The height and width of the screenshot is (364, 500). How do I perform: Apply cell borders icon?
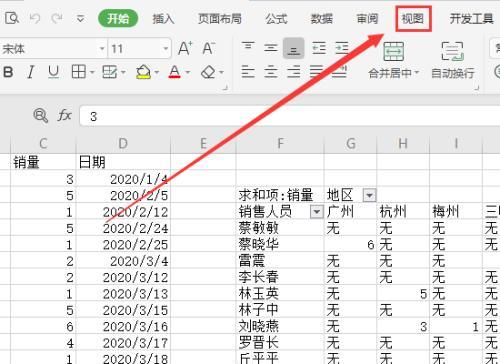(x=79, y=72)
